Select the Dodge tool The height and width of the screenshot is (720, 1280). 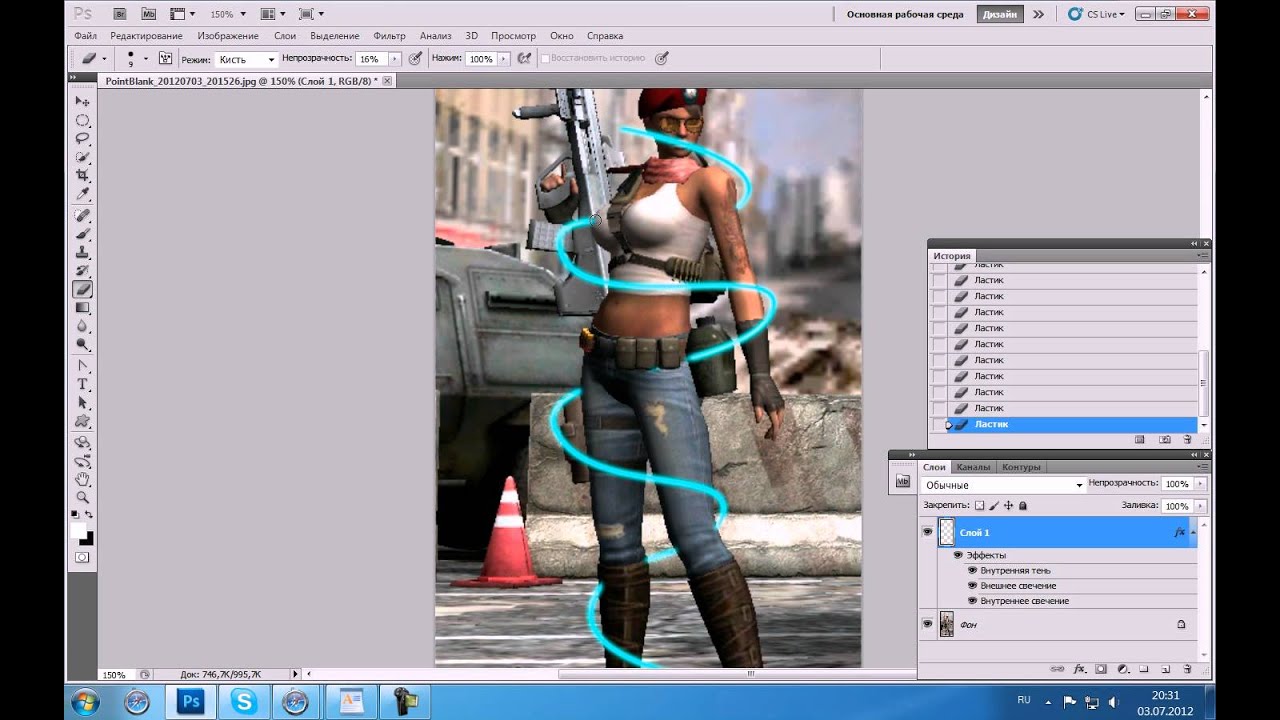click(83, 345)
